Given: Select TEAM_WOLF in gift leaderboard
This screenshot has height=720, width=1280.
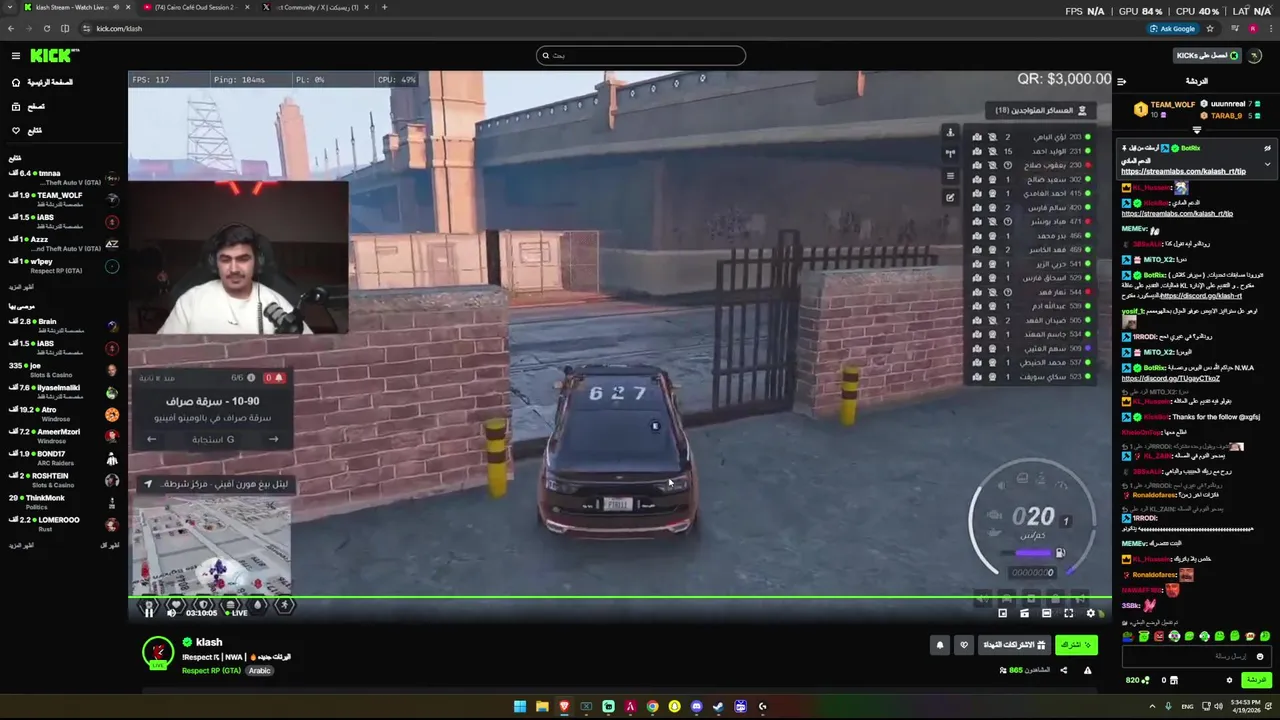Looking at the screenshot, I should (x=1172, y=105).
